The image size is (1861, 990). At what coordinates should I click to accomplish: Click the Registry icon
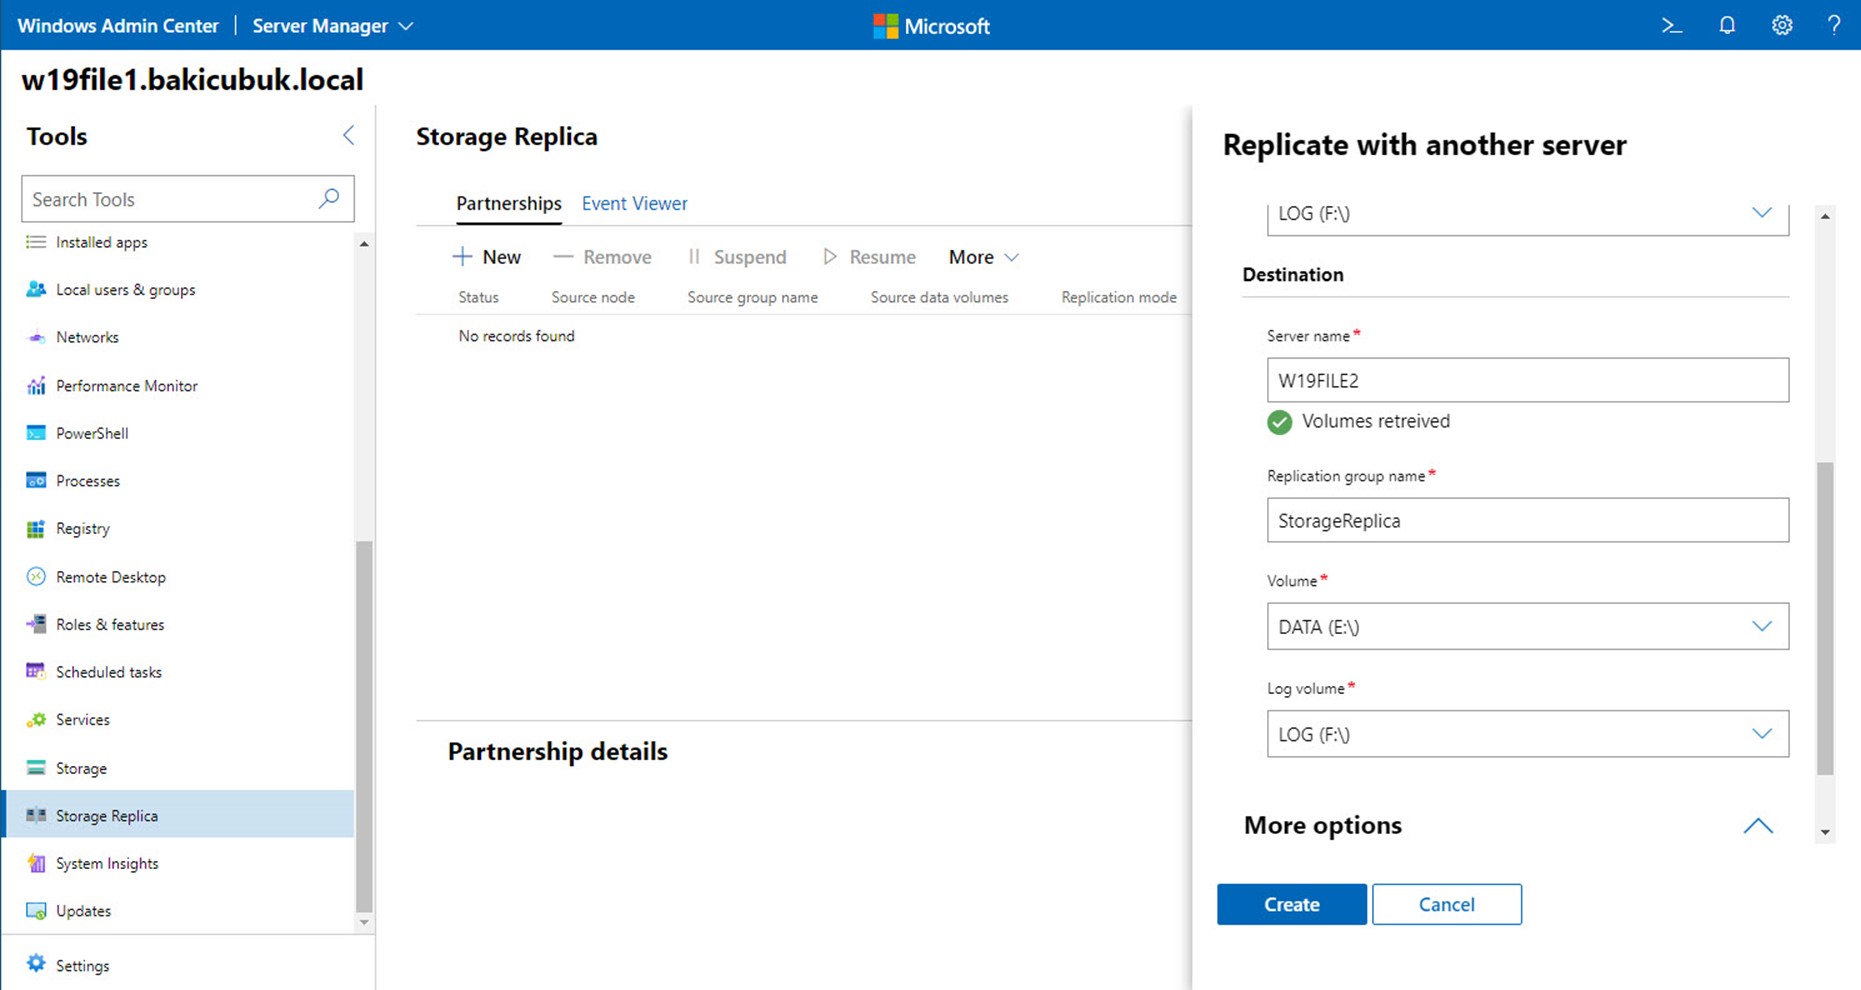point(36,528)
